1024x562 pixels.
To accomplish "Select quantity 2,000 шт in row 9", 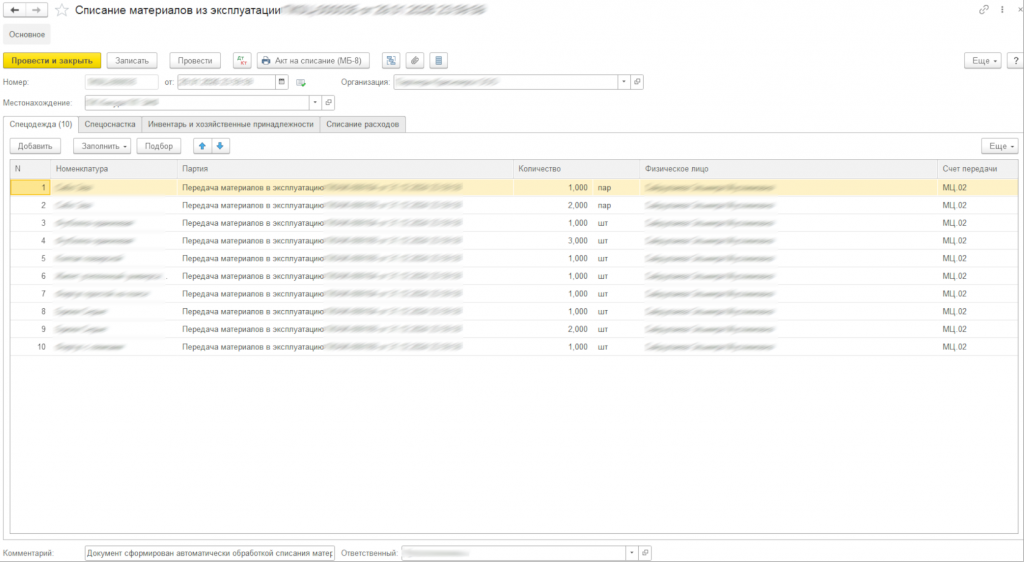I will click(x=576, y=329).
